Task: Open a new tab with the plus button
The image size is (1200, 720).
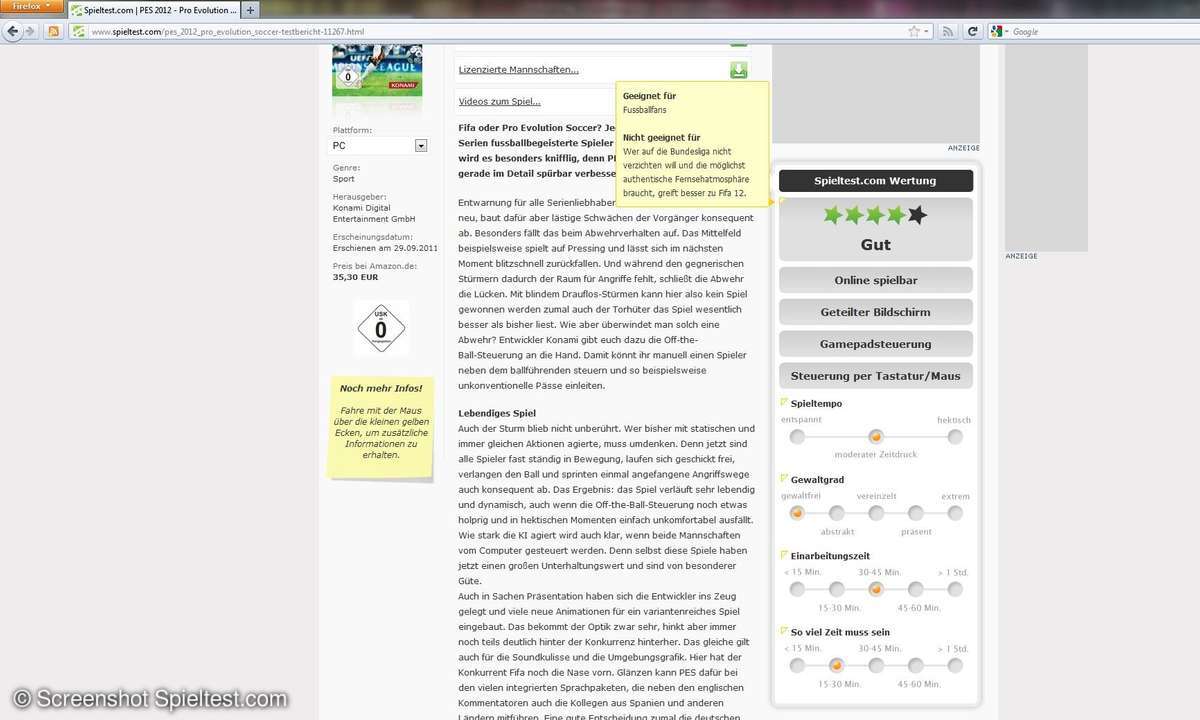Action: (250, 10)
